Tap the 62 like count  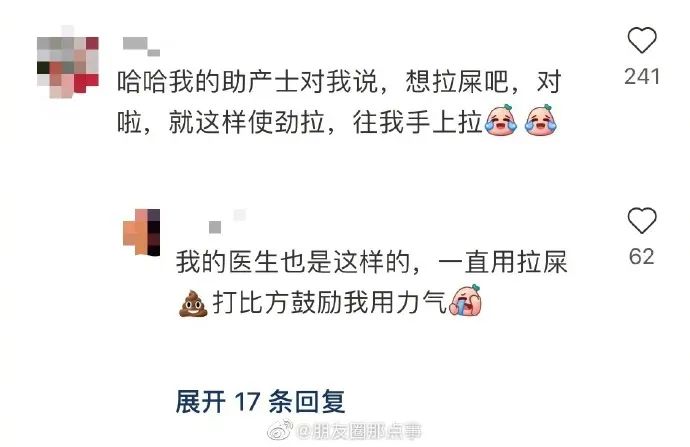(642, 256)
